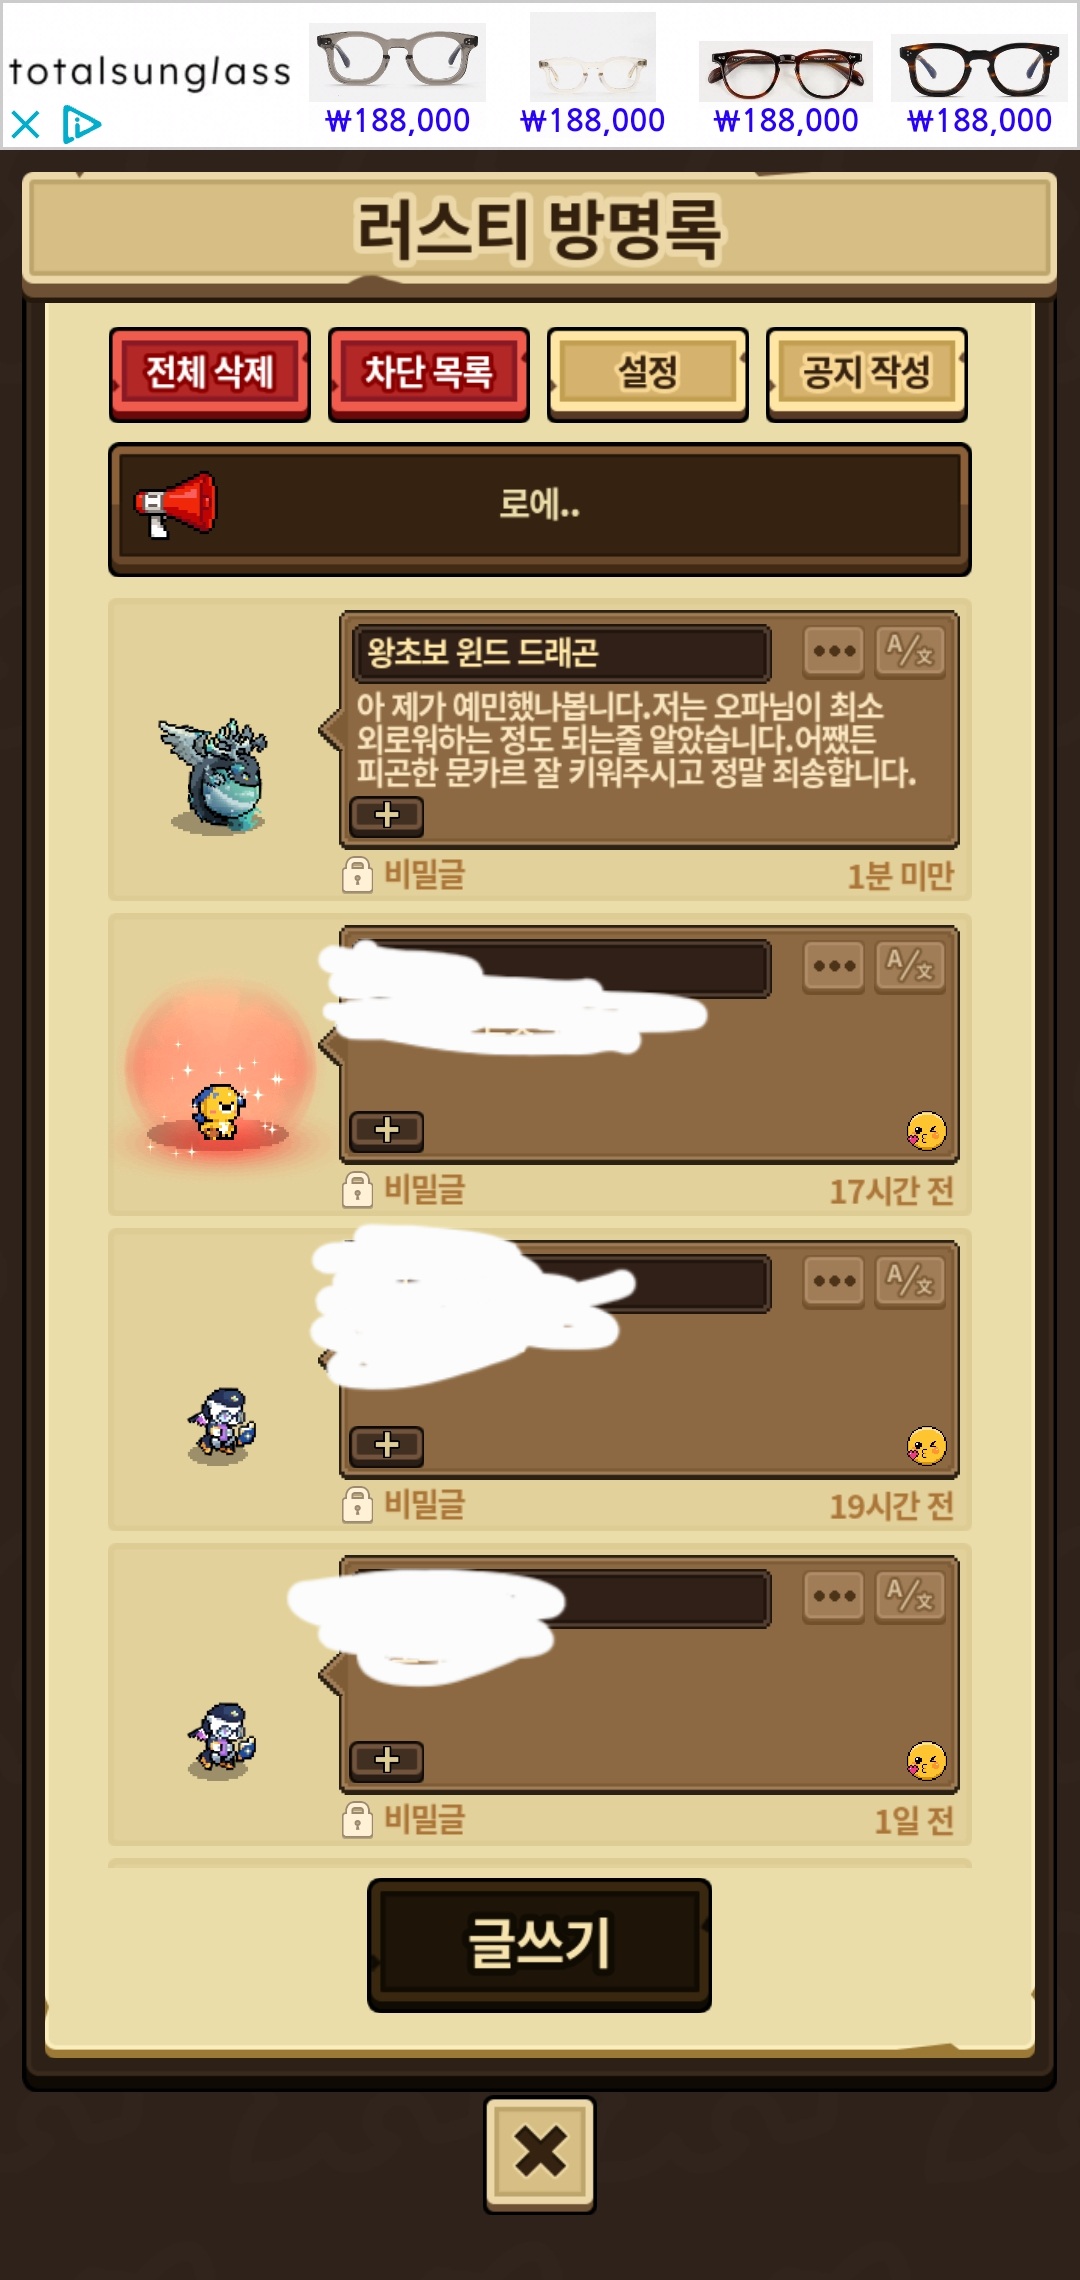Open more options on the 왕초보 윈드 드래곤 message
Image resolution: width=1080 pixels, height=2280 pixels.
(834, 652)
